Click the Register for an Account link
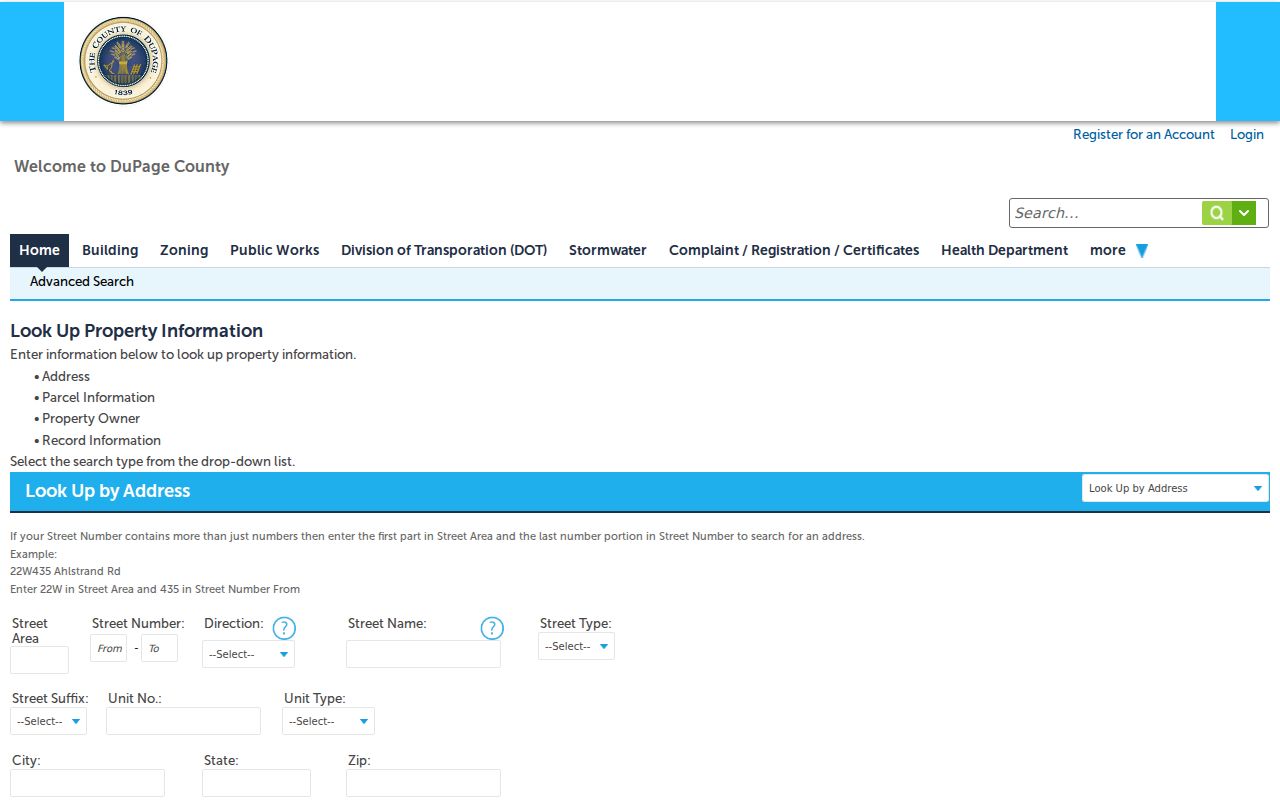Image resolution: width=1280 pixels, height=800 pixels. point(1144,134)
